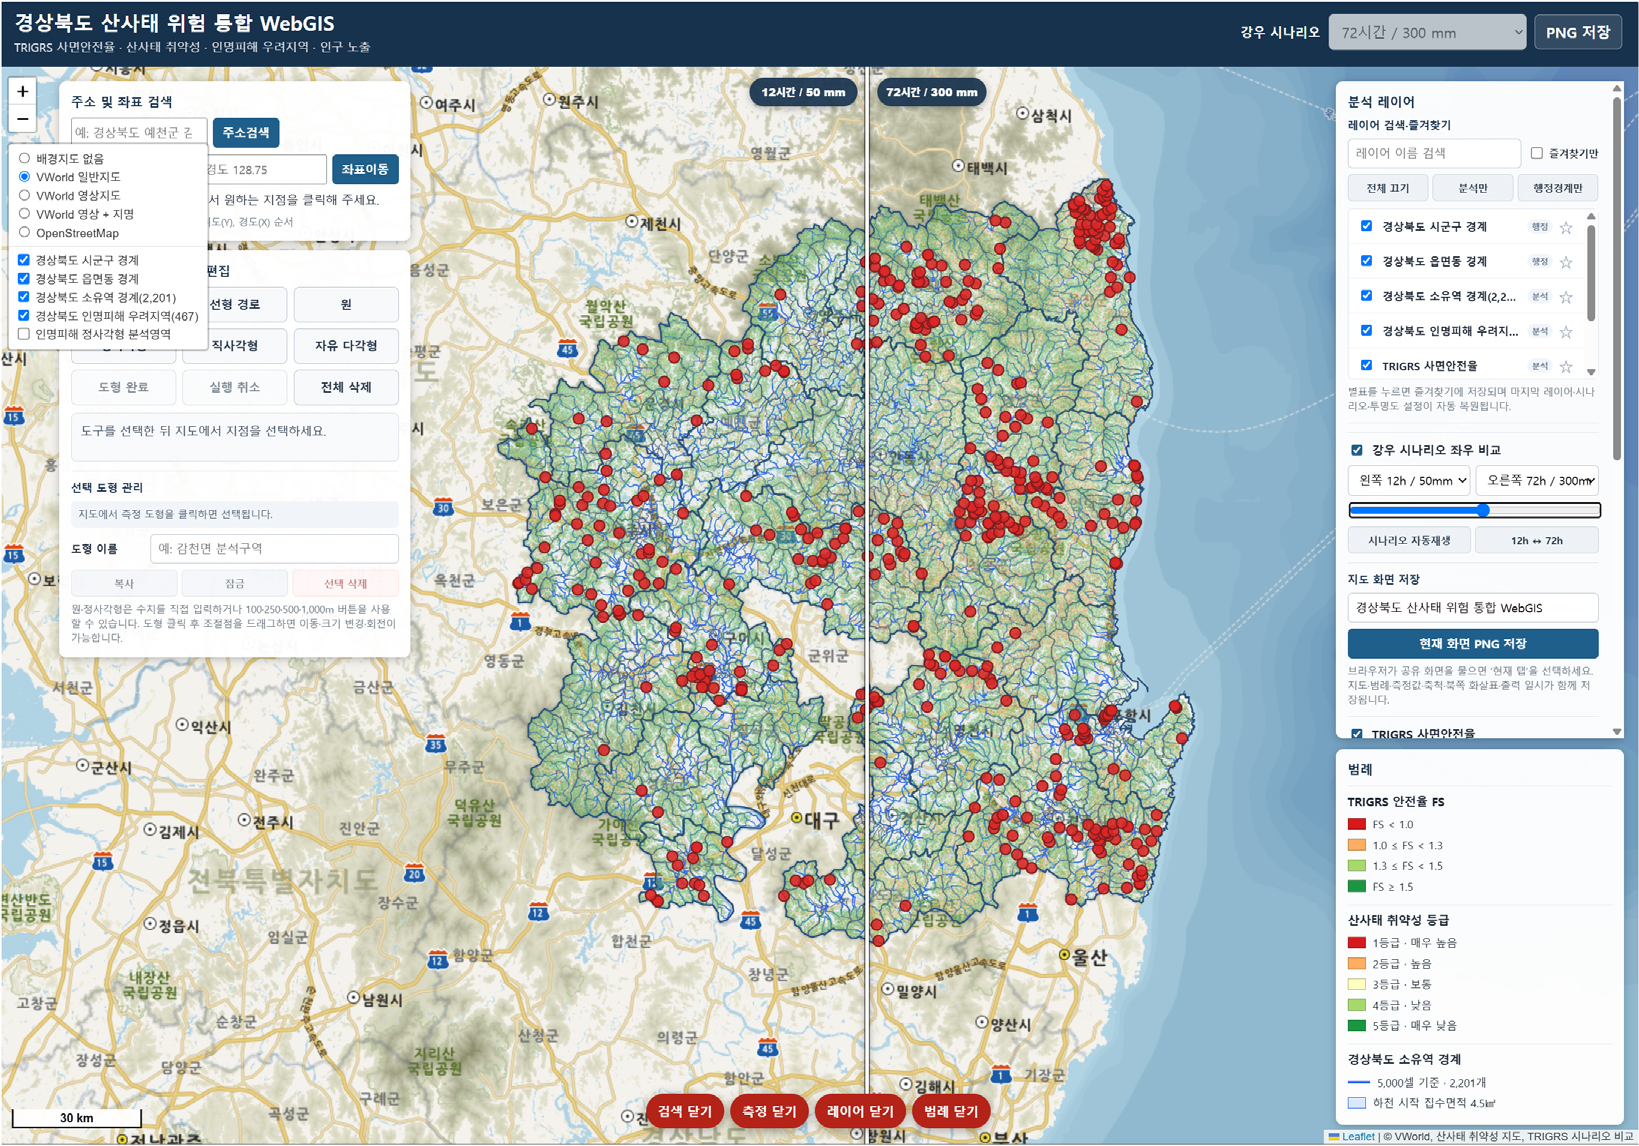Open the 강우 시나리오 dropdown in header
Viewport: 1639px width, 1146px height.
(1427, 33)
